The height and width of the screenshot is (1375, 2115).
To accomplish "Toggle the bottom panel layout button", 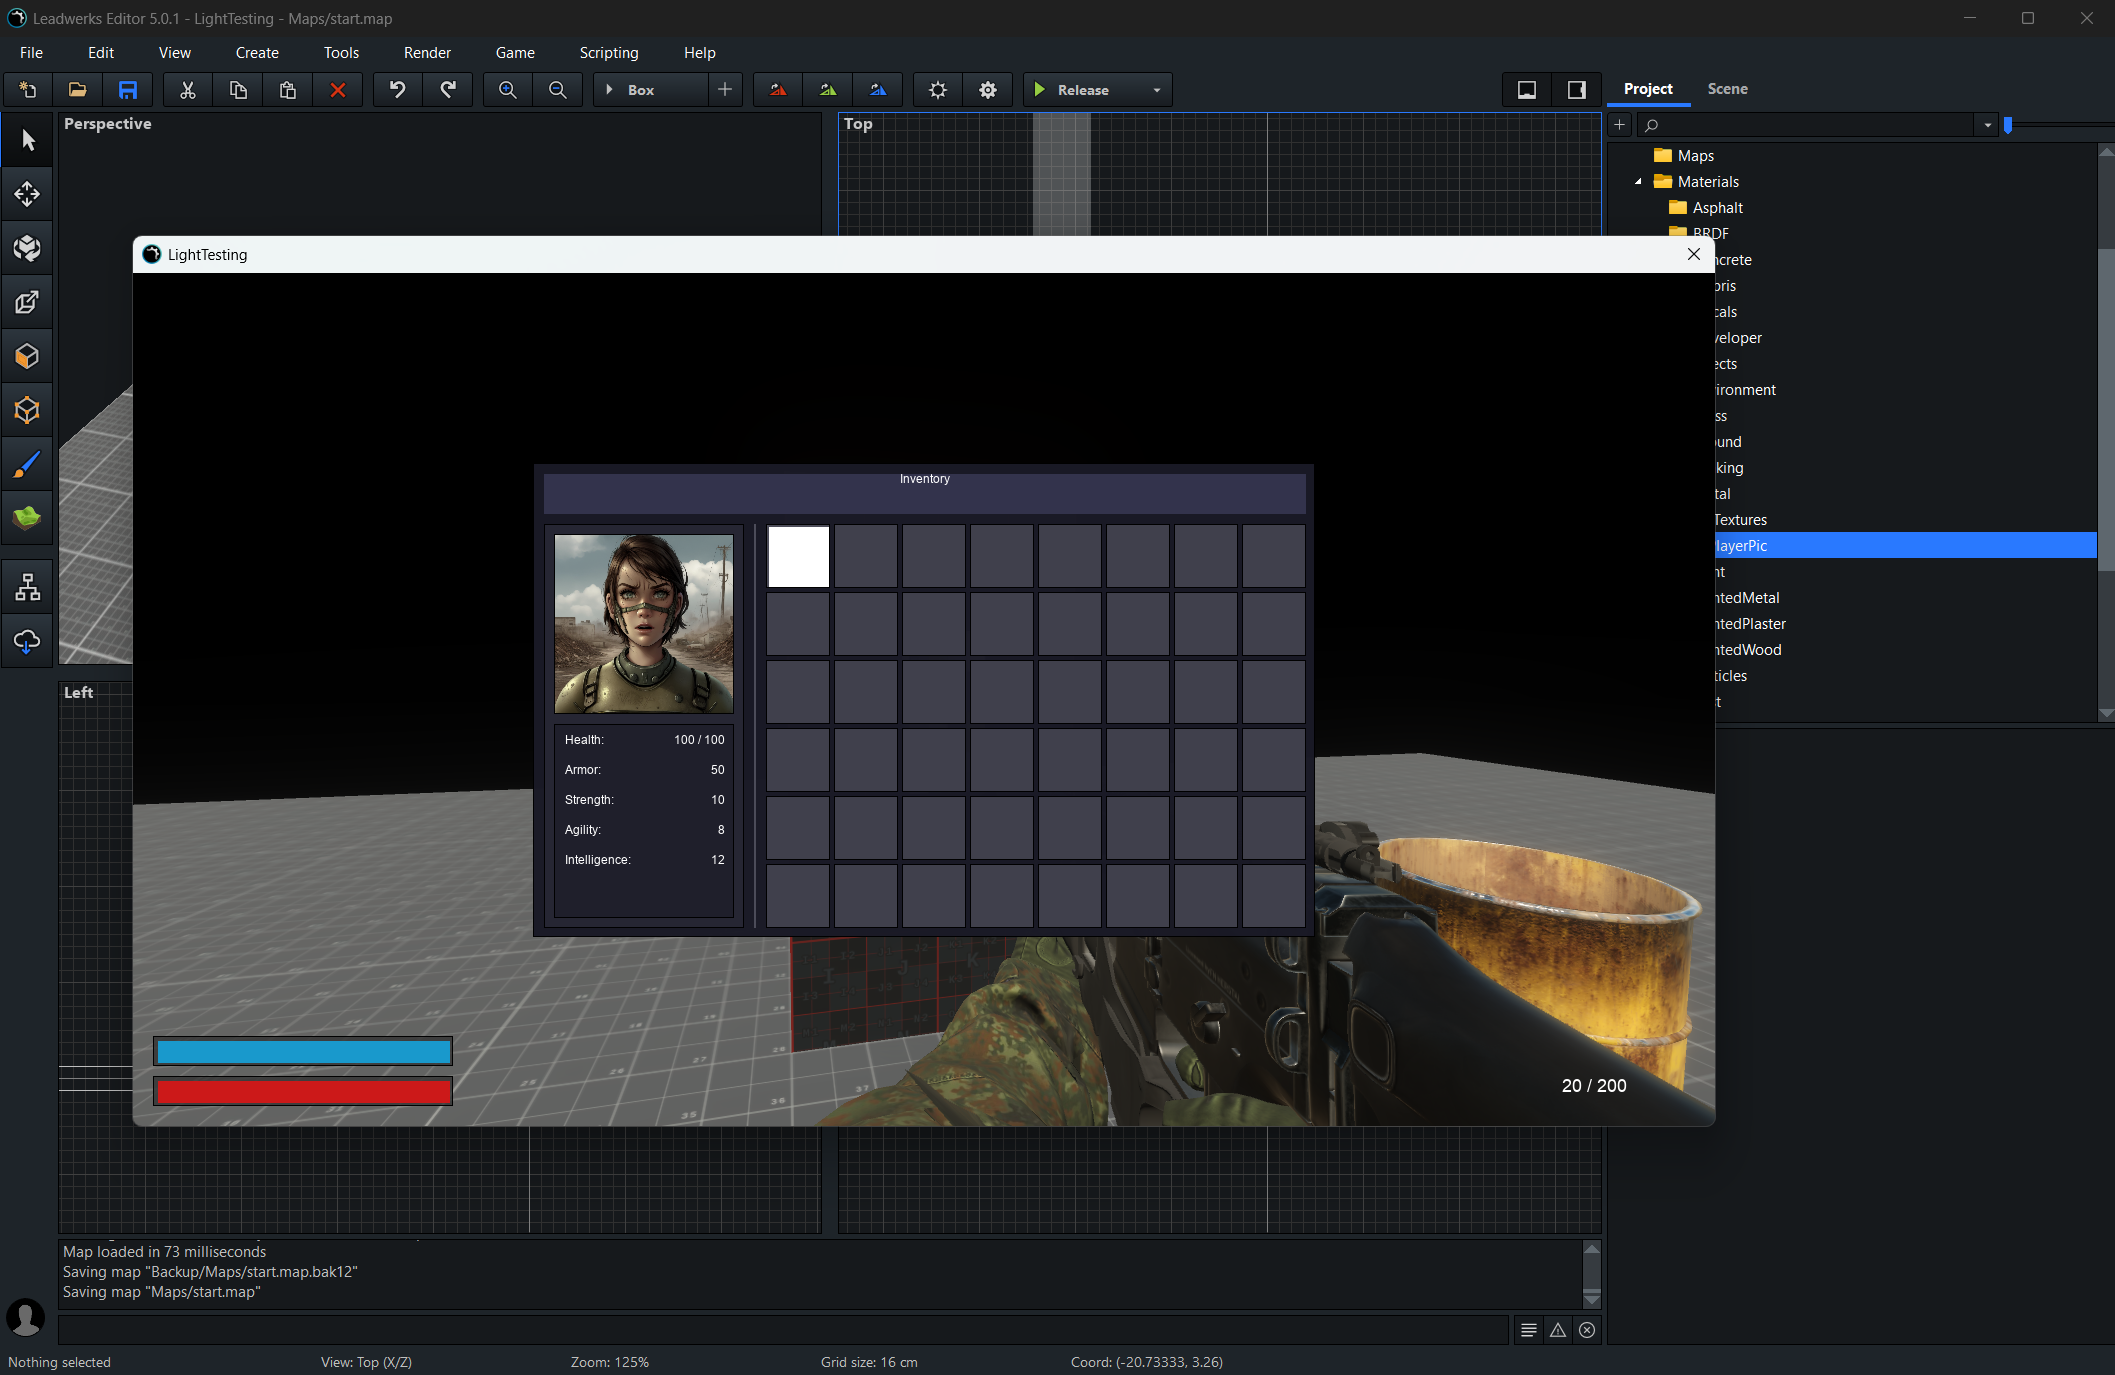I will point(1527,90).
